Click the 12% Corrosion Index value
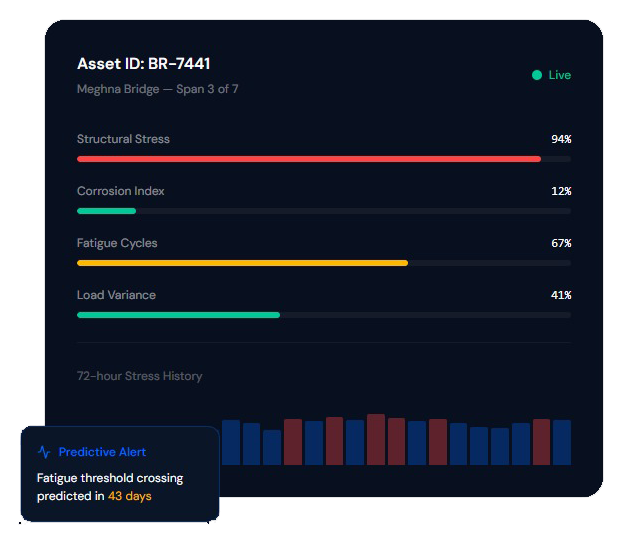Image resolution: width=625 pixels, height=540 pixels. 560,191
